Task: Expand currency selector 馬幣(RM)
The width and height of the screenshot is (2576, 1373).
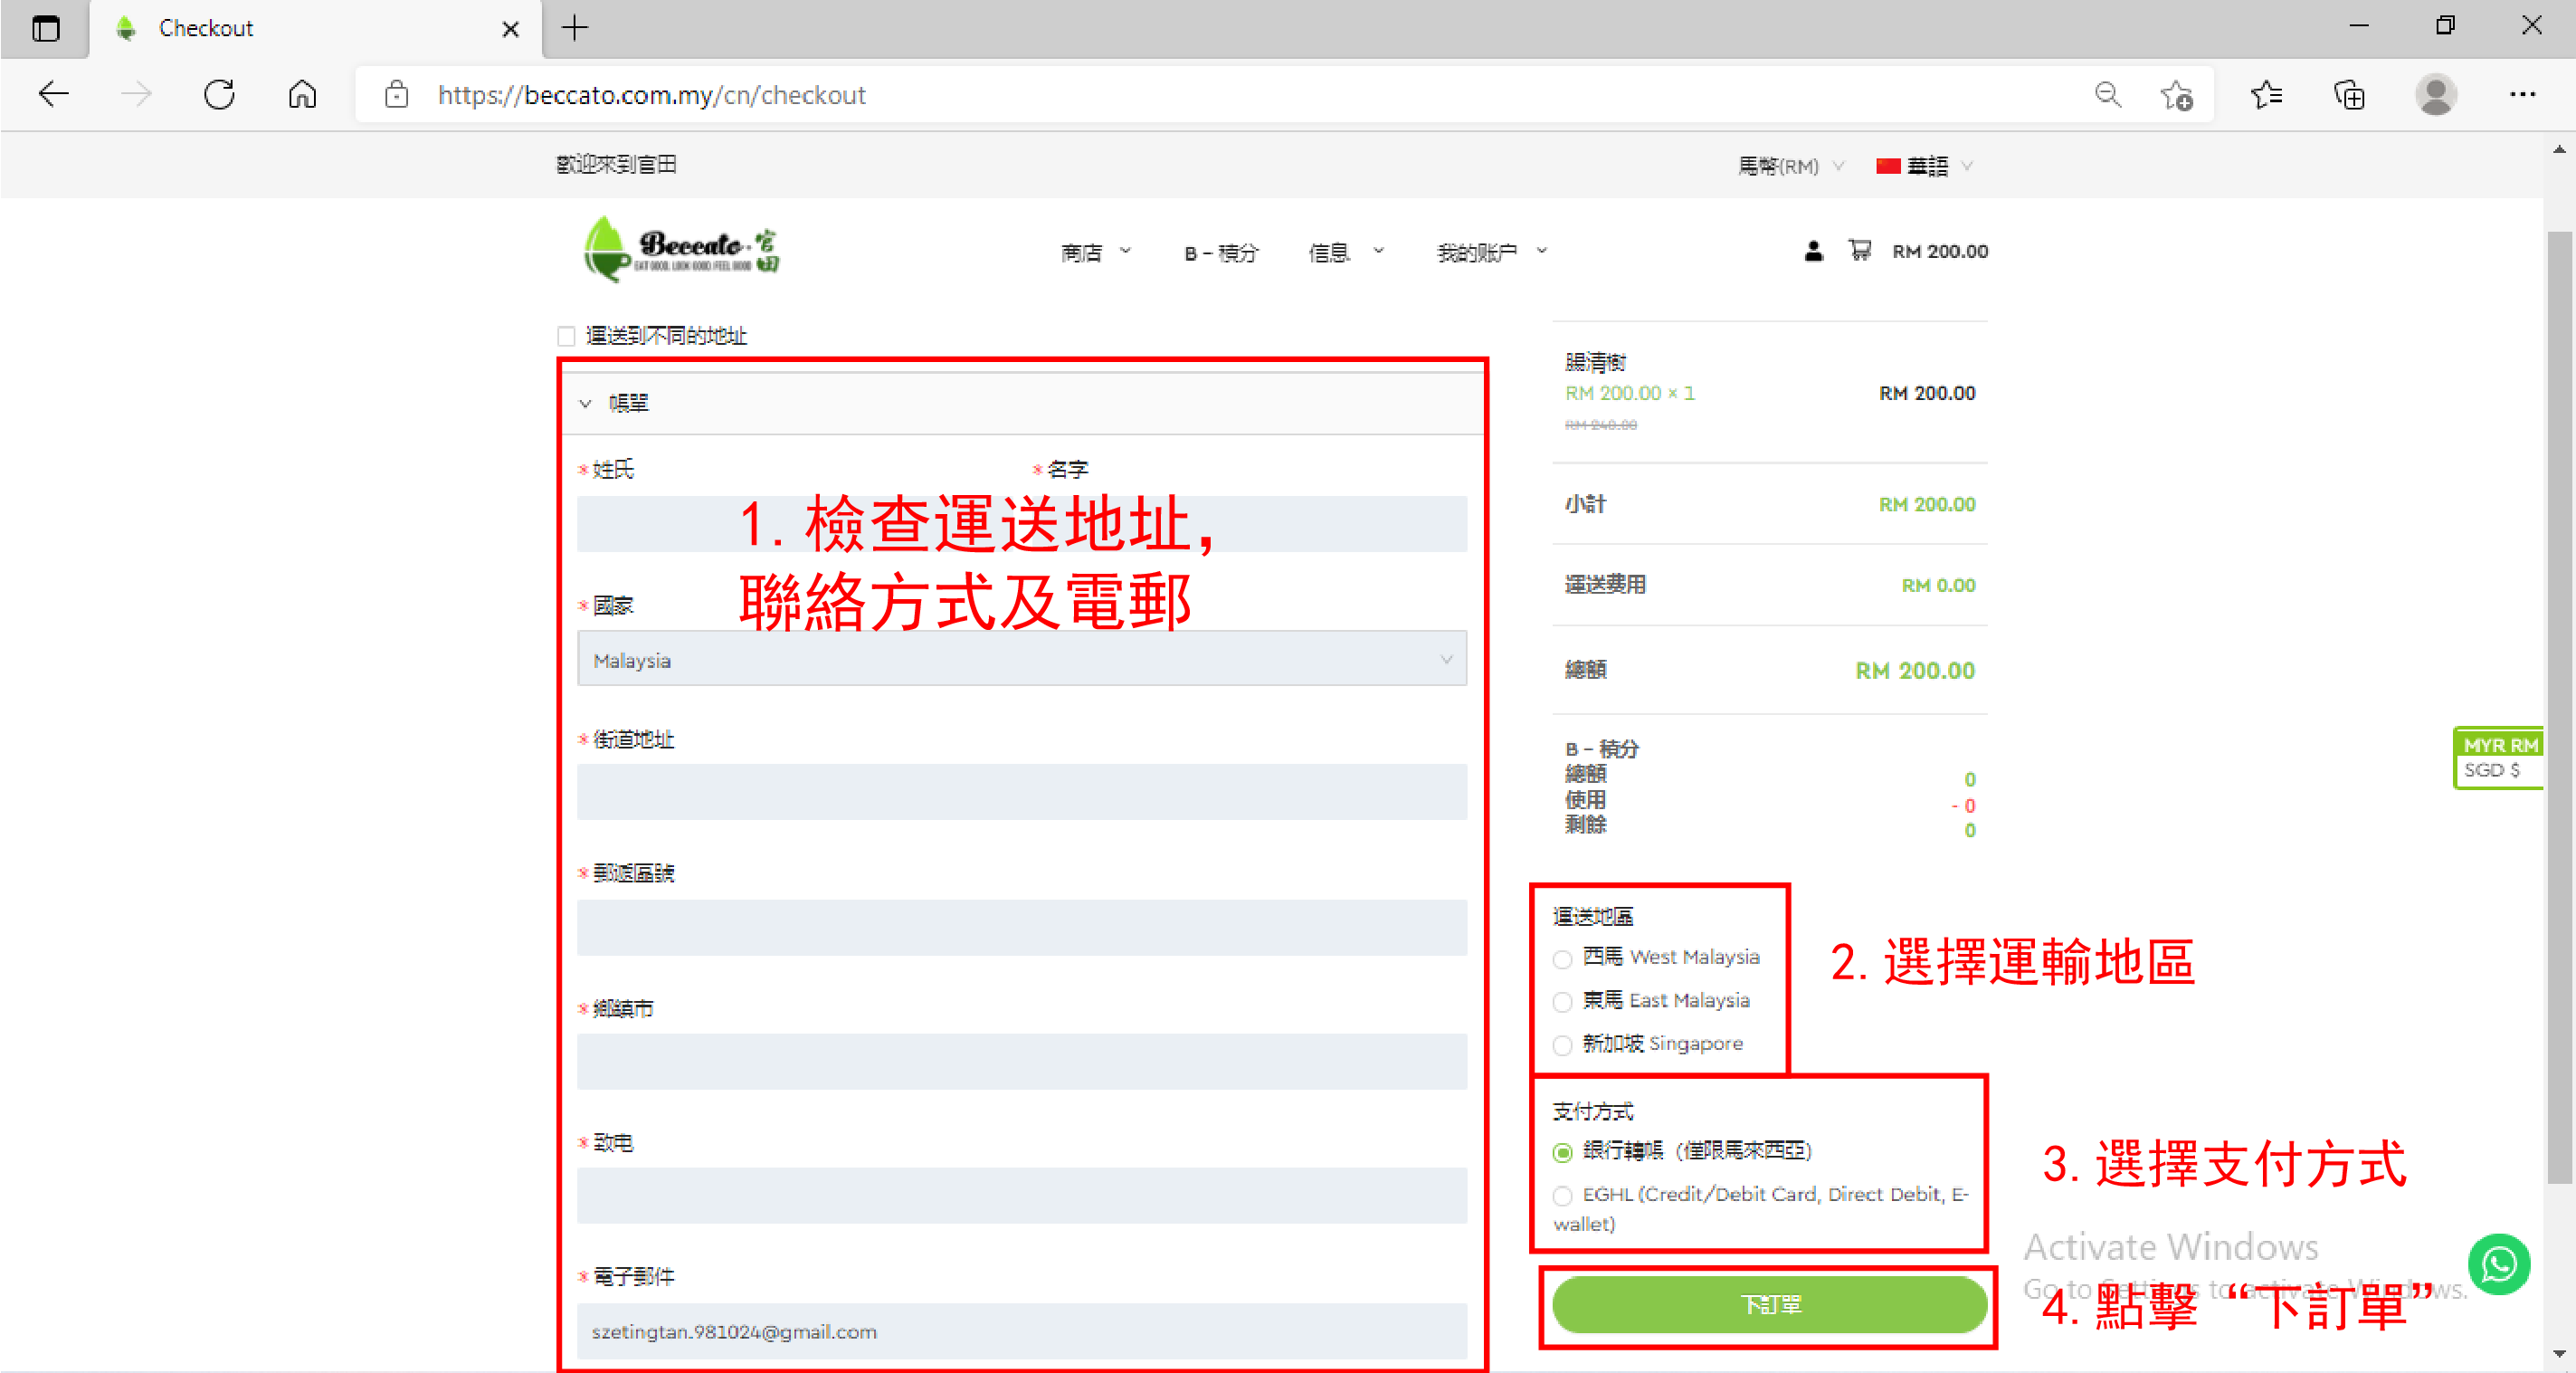Action: (1789, 166)
